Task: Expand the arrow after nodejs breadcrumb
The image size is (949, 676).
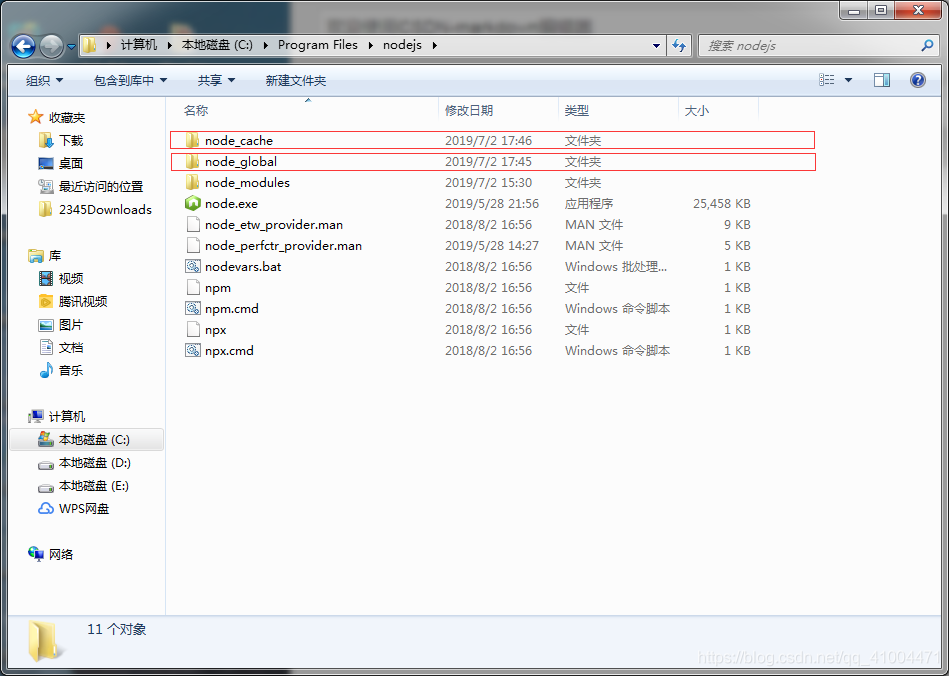Action: tap(434, 45)
